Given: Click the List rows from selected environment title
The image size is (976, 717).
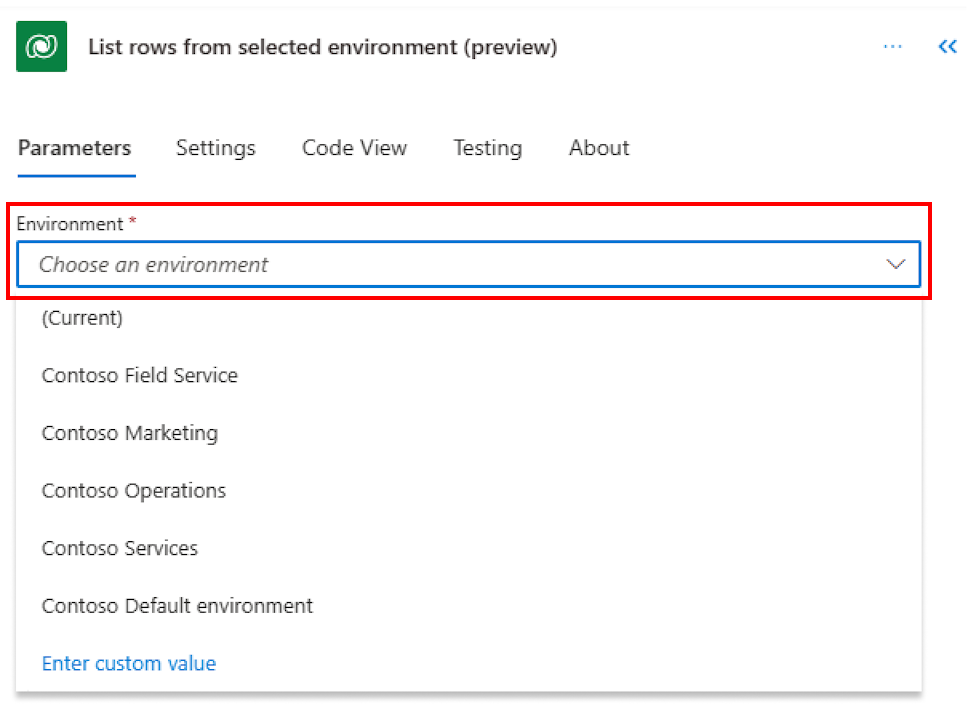Looking at the screenshot, I should [323, 47].
